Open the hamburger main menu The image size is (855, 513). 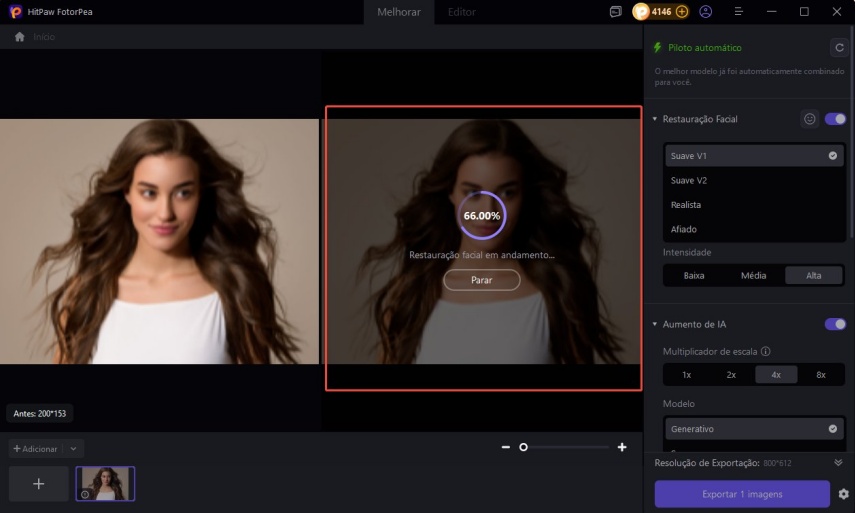point(737,12)
